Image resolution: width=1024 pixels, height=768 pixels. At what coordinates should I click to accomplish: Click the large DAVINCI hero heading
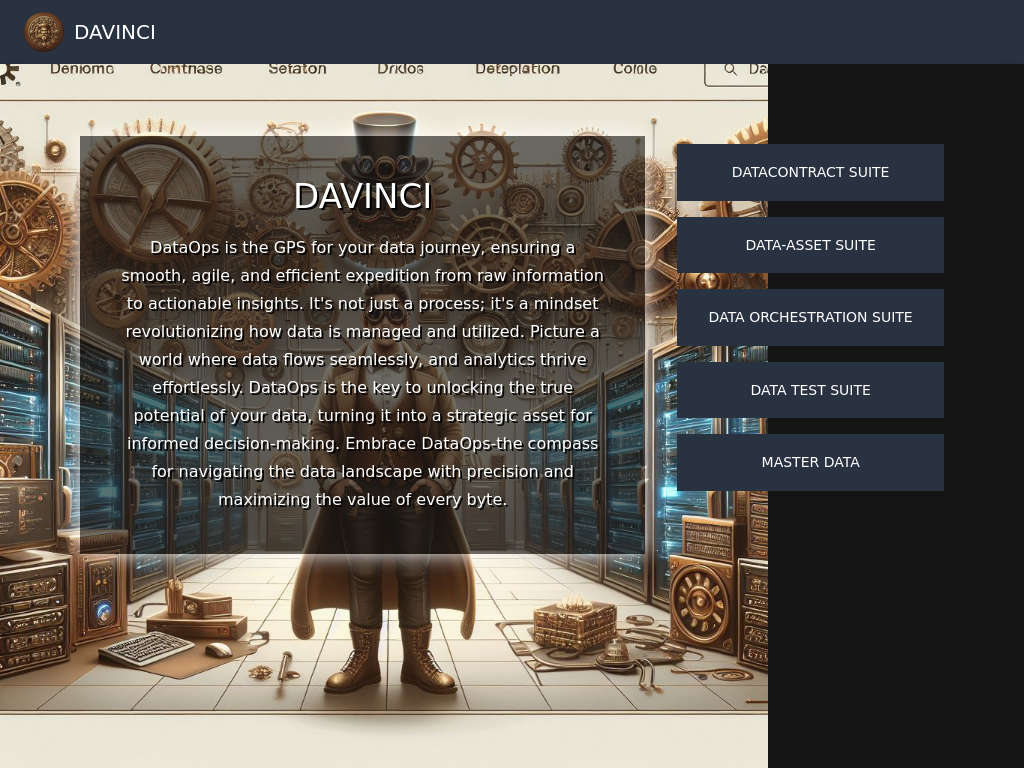362,196
